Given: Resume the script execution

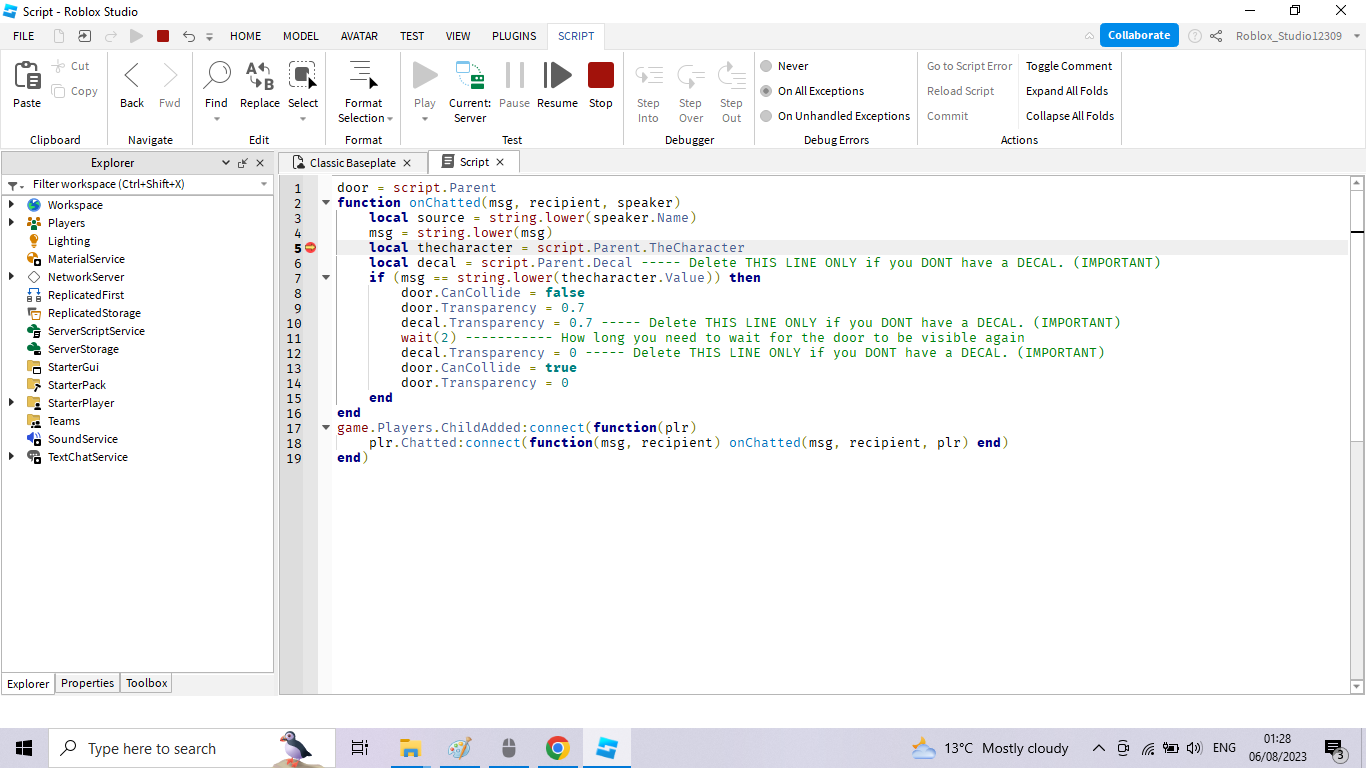Looking at the screenshot, I should (x=557, y=75).
